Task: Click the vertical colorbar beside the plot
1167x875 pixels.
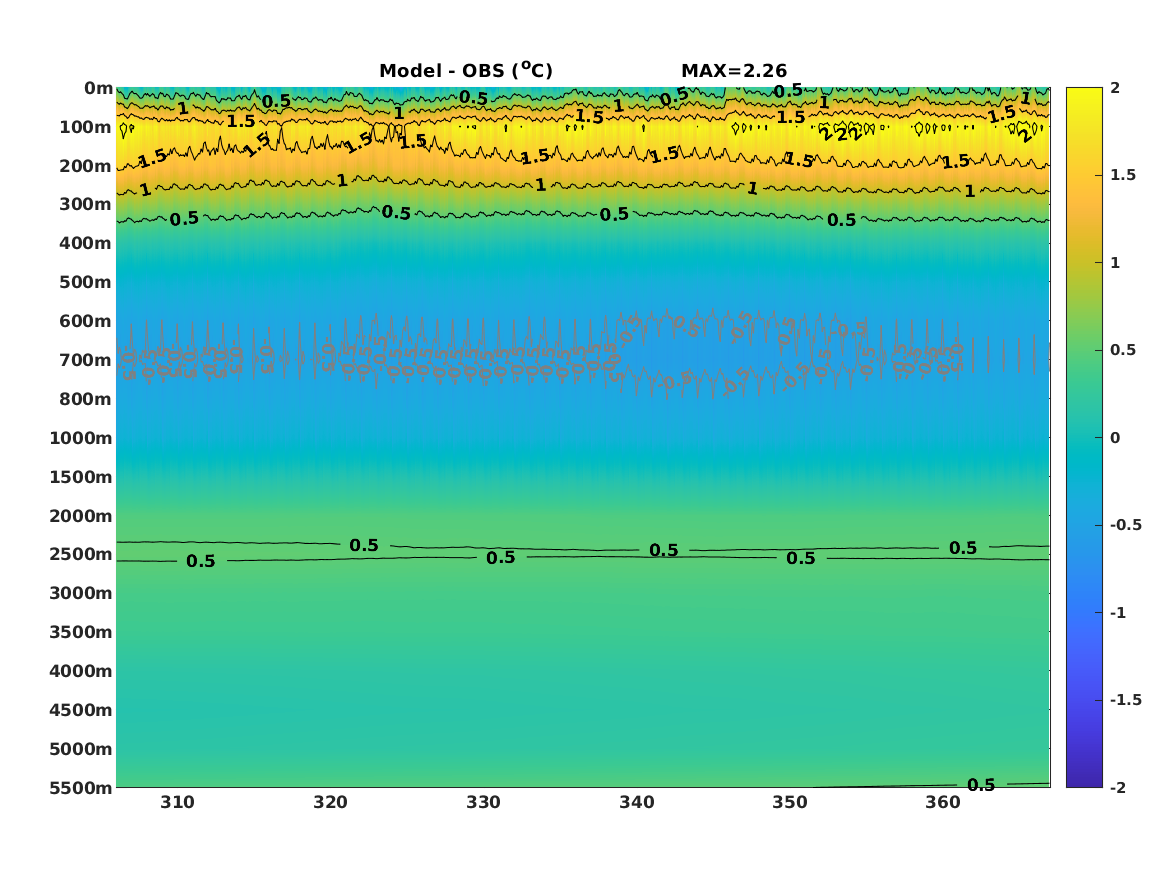Action: [x=1084, y=438]
